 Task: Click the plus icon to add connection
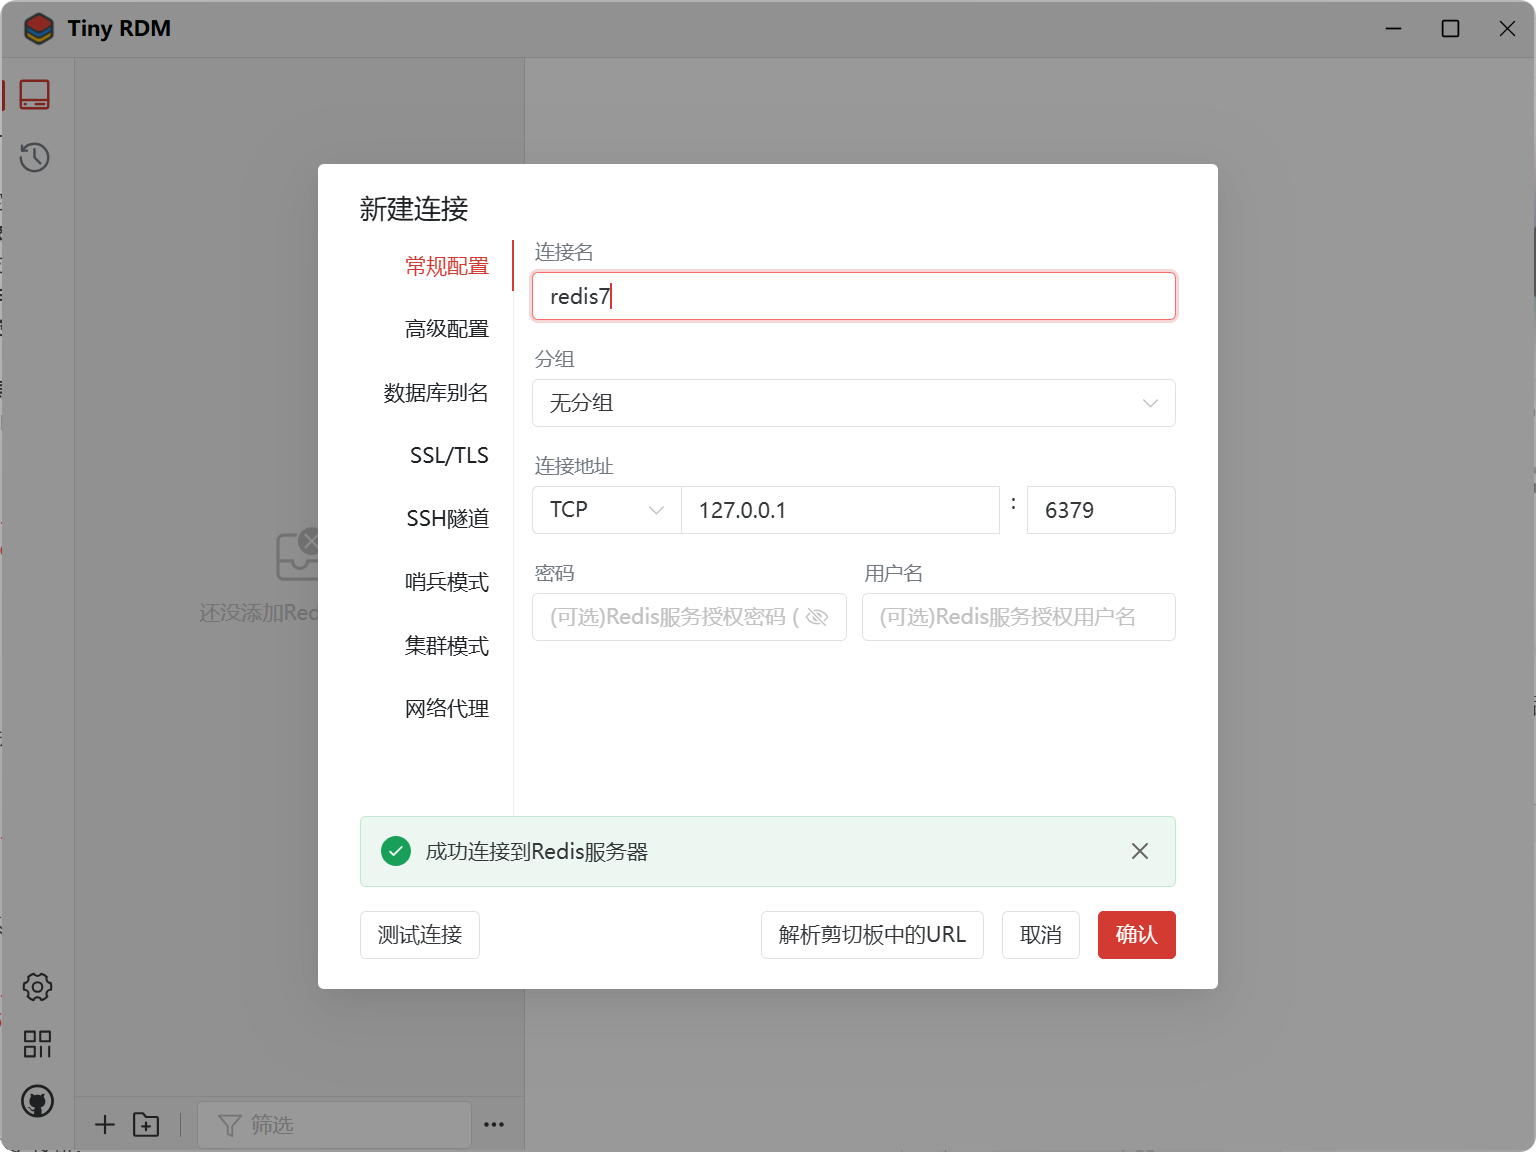105,1125
